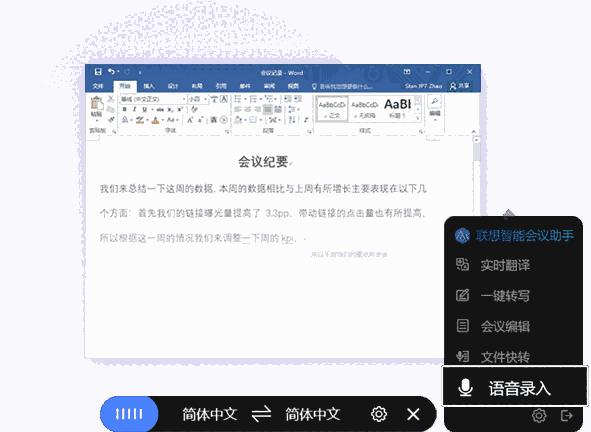591x432 pixels.
Task: Click the Stan JP7 Zhao account name
Action: [x=423, y=86]
